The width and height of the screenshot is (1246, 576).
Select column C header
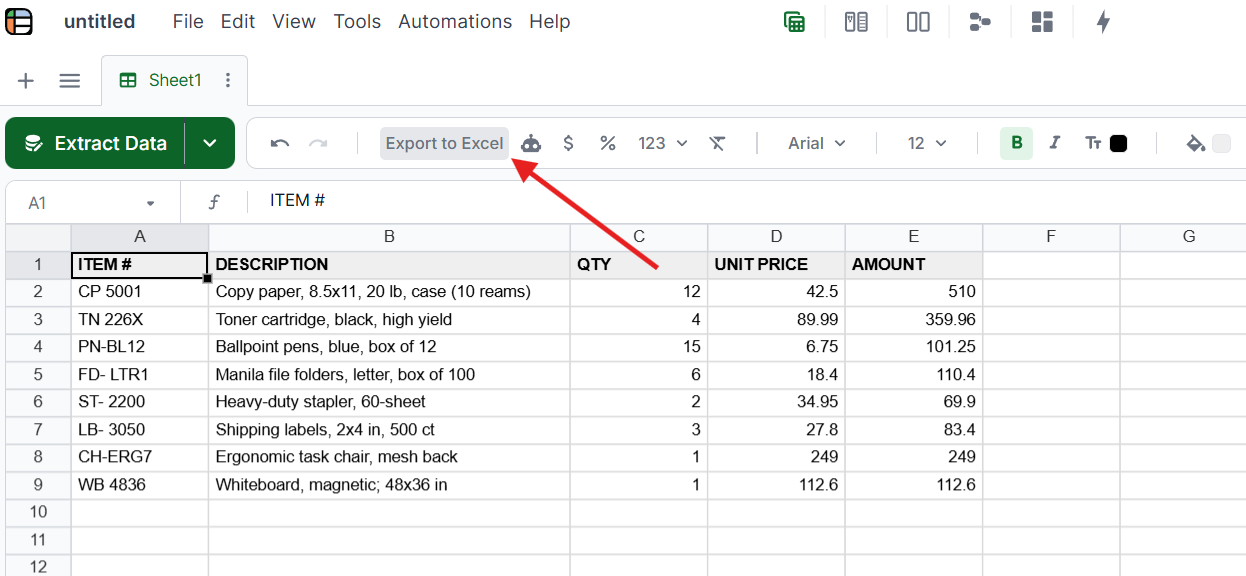click(x=639, y=237)
